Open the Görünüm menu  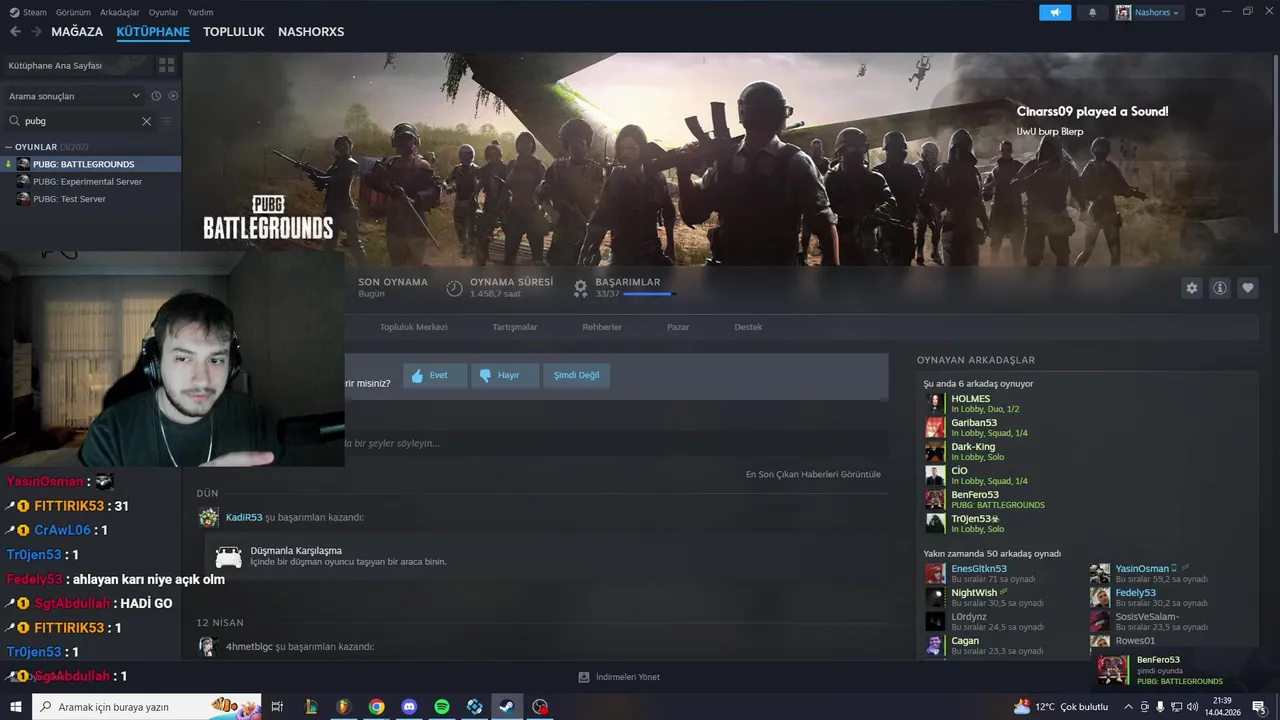[x=73, y=12]
